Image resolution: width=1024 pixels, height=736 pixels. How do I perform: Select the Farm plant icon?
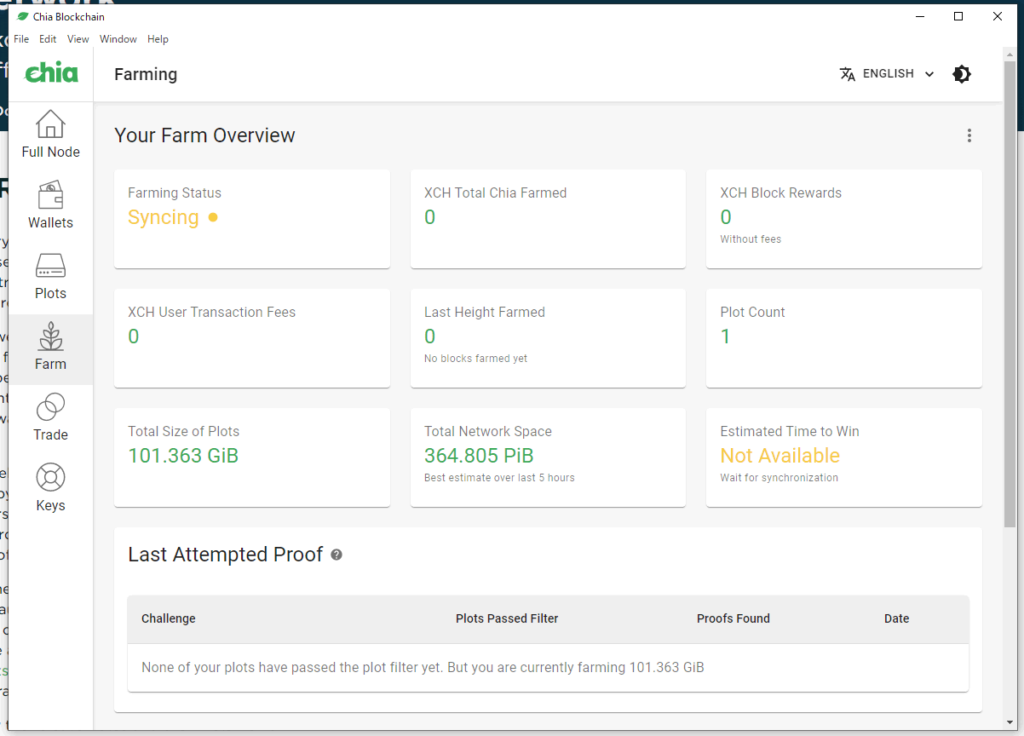tap(50, 337)
